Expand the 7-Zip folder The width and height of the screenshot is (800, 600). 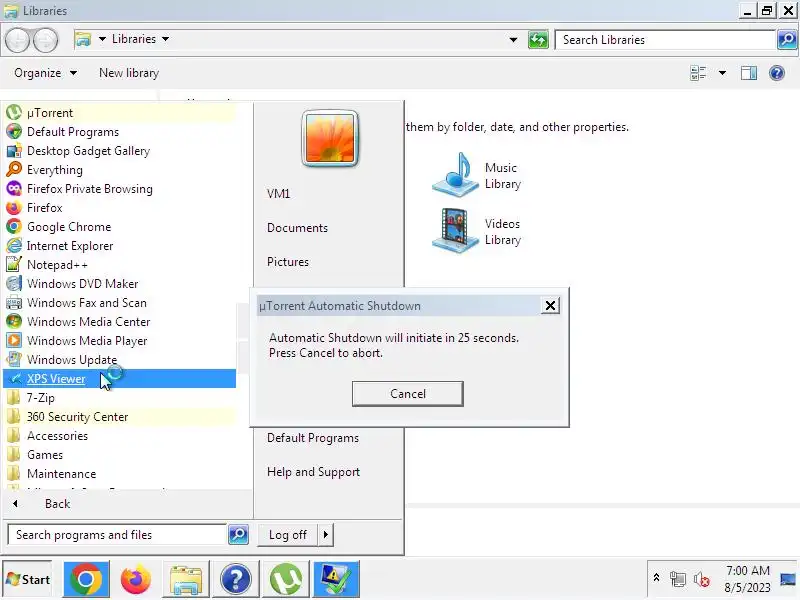pos(120,397)
